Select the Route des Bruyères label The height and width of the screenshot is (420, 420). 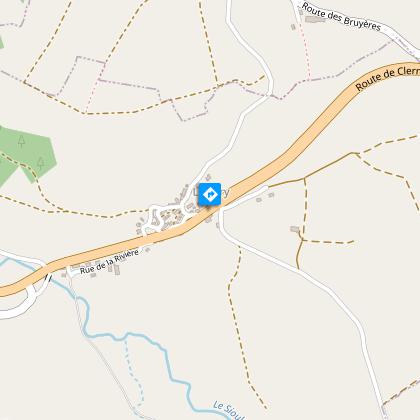(341, 16)
